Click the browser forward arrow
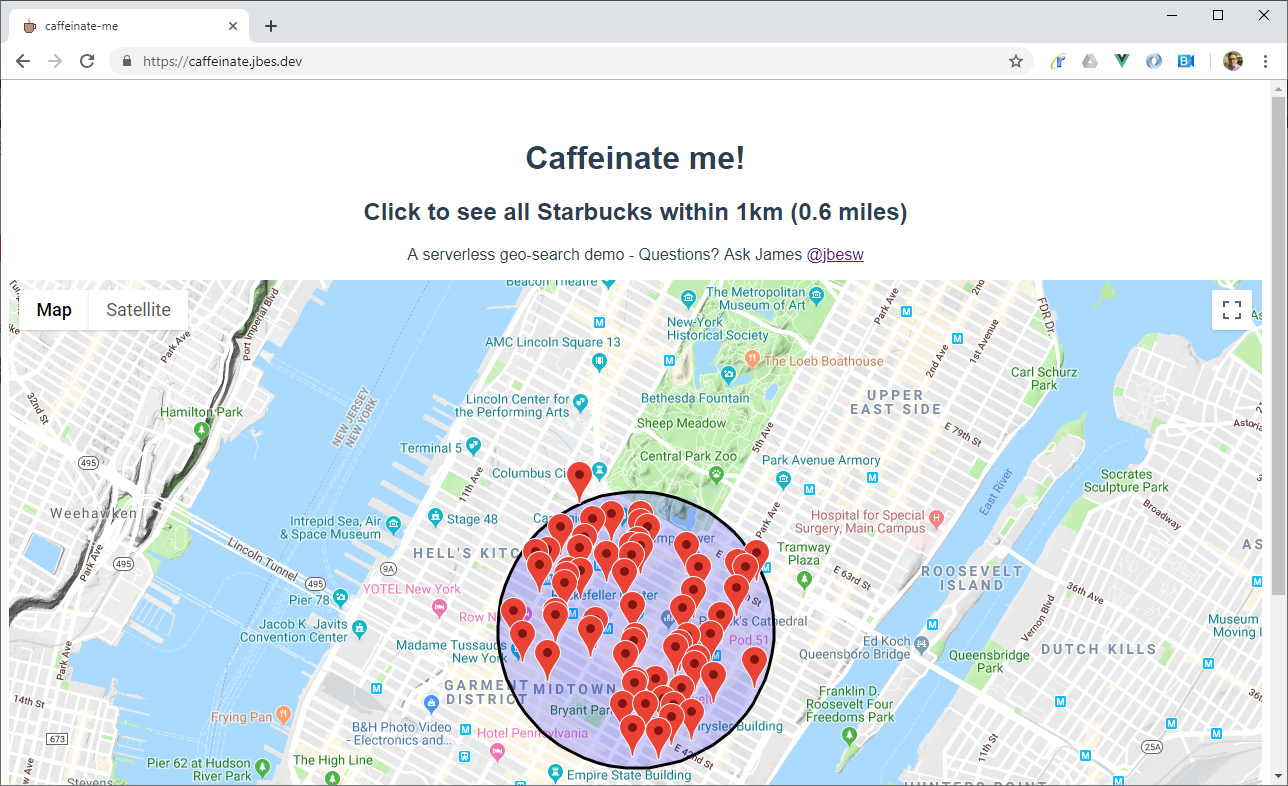 pyautogui.click(x=55, y=61)
